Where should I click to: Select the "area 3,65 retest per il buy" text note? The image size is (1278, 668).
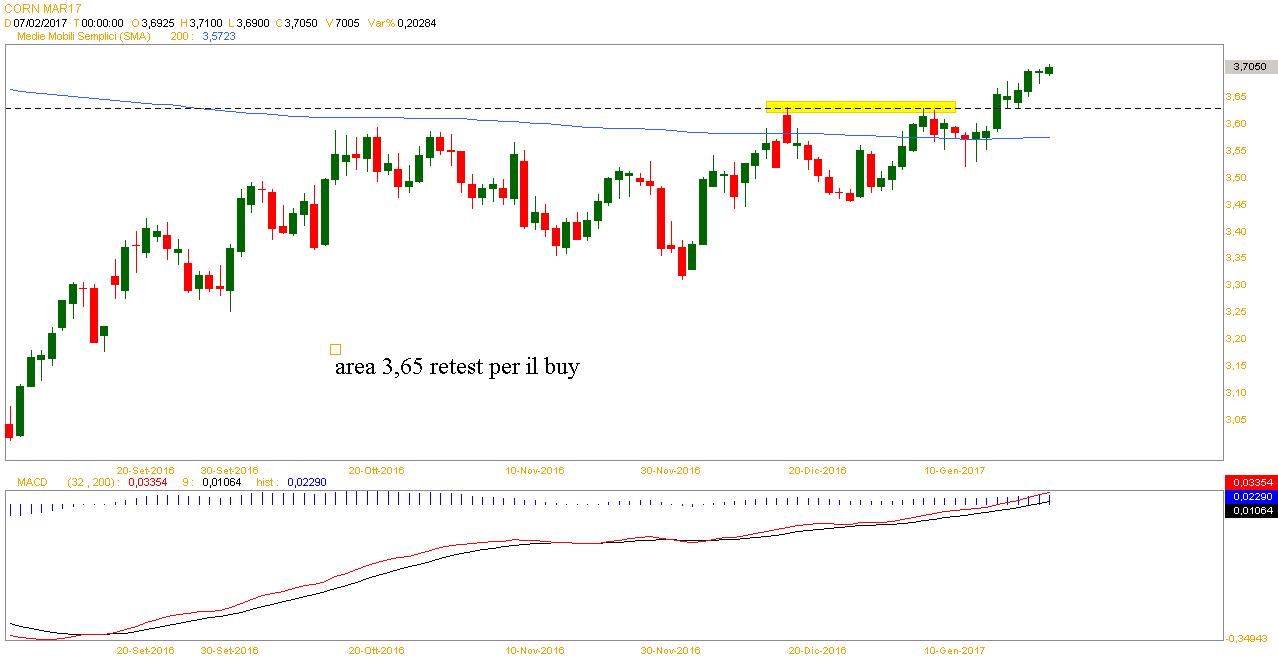pos(457,367)
